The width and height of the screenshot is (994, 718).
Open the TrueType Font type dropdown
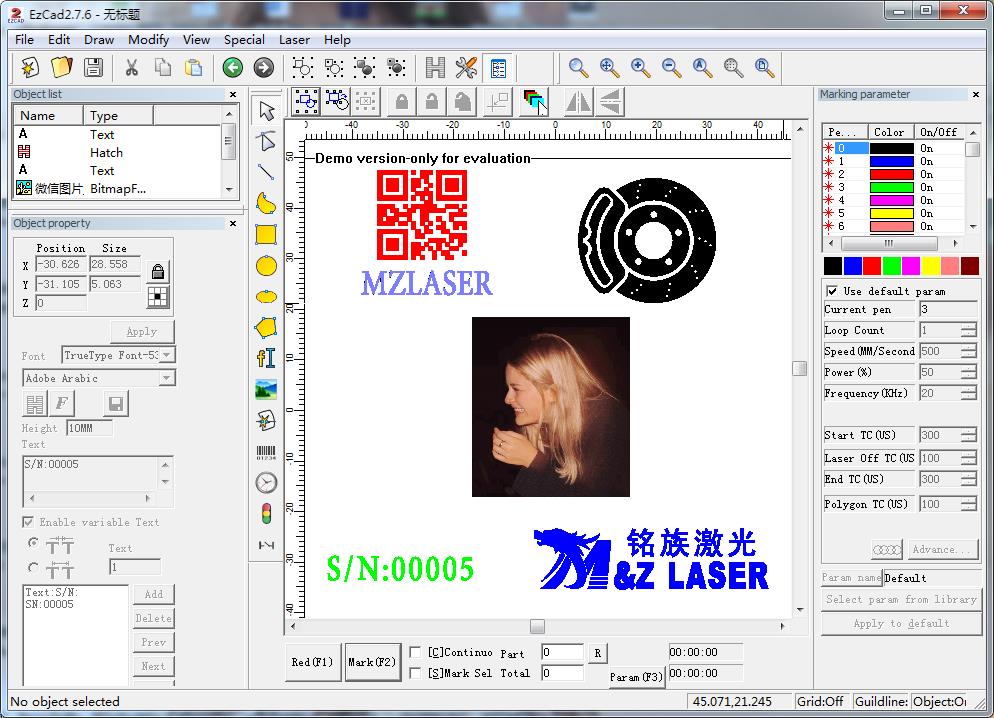point(167,355)
